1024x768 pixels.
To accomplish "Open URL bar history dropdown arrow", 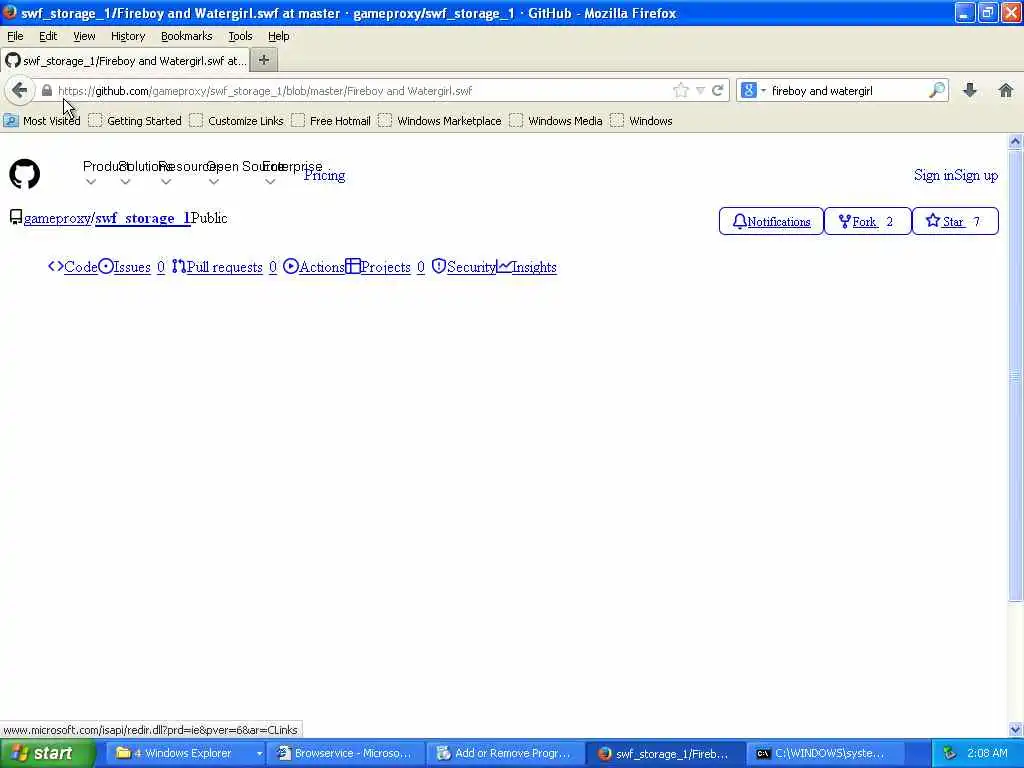I will coord(700,90).
